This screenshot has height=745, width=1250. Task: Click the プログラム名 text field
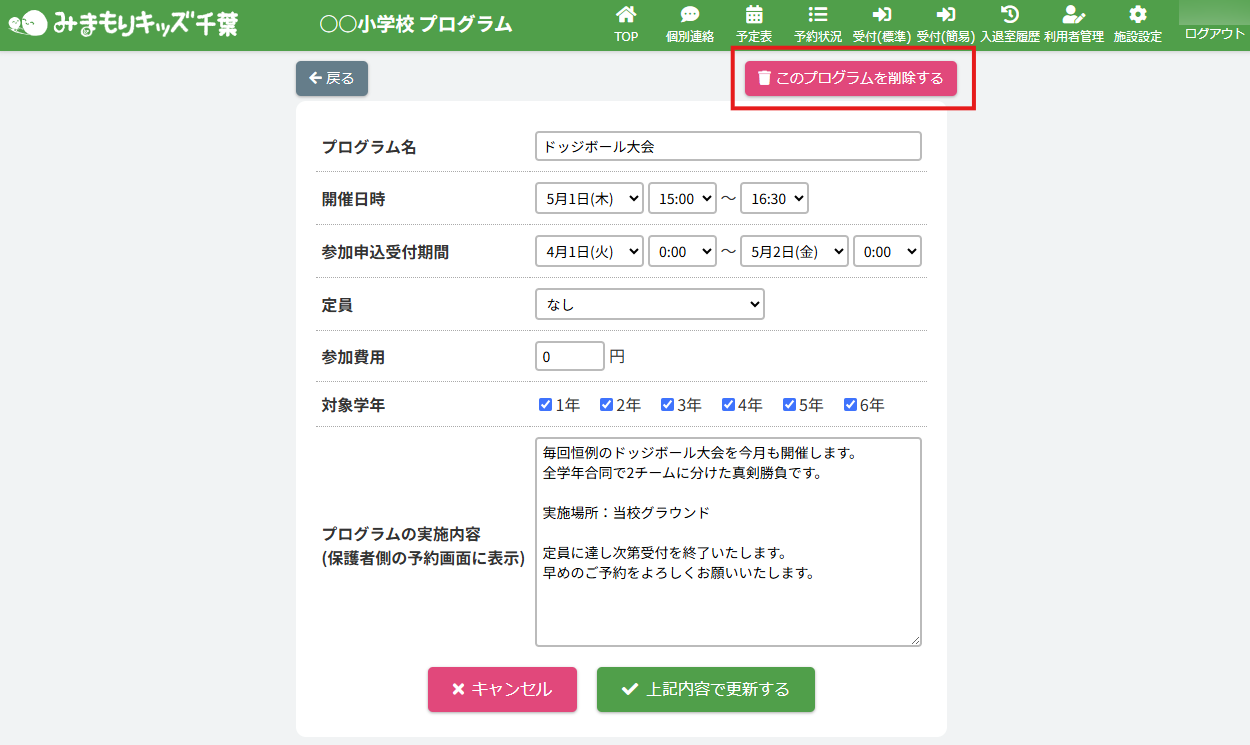727,146
